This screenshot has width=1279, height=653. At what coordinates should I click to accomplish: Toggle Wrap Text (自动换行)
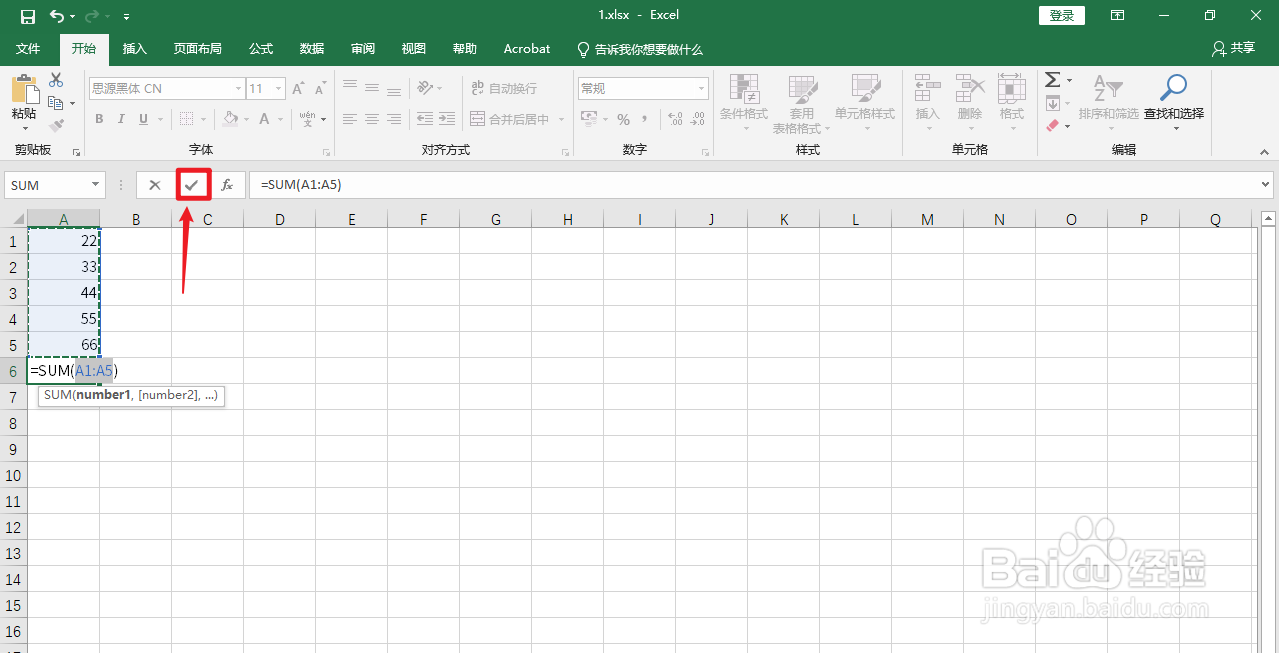503,88
